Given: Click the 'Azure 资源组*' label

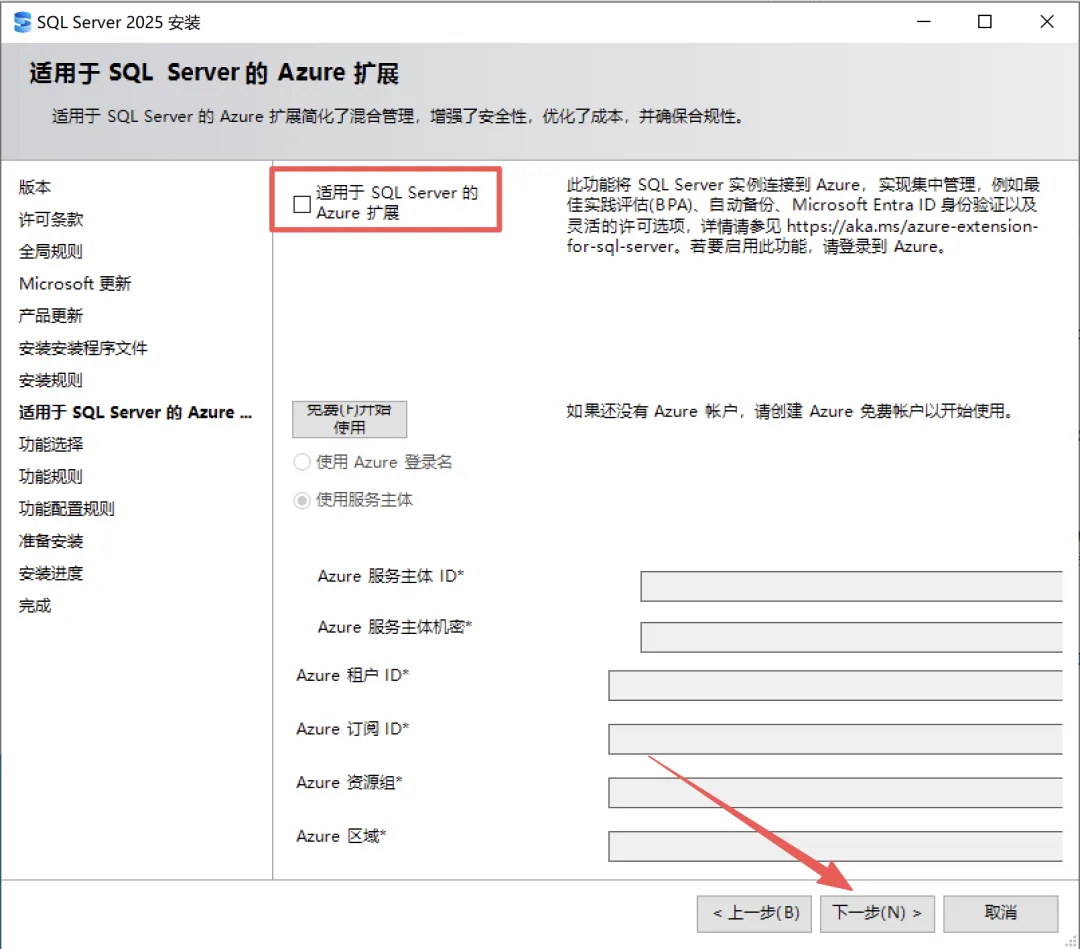Looking at the screenshot, I should pos(349,782).
